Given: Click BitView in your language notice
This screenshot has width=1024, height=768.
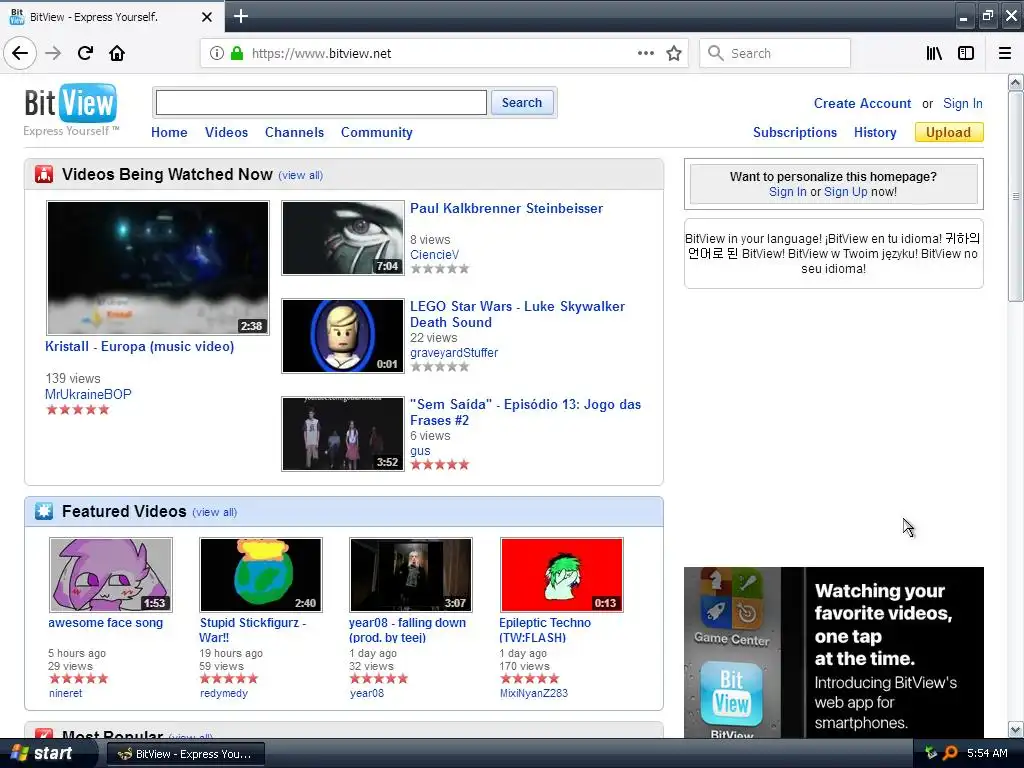Looking at the screenshot, I should coord(833,253).
